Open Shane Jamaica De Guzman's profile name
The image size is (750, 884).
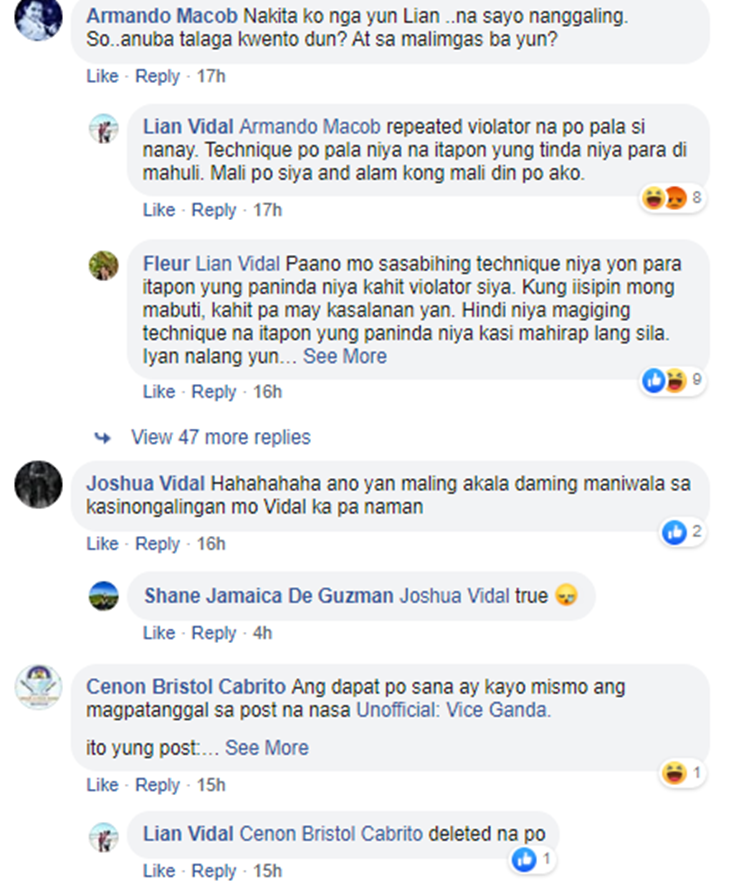pos(269,596)
